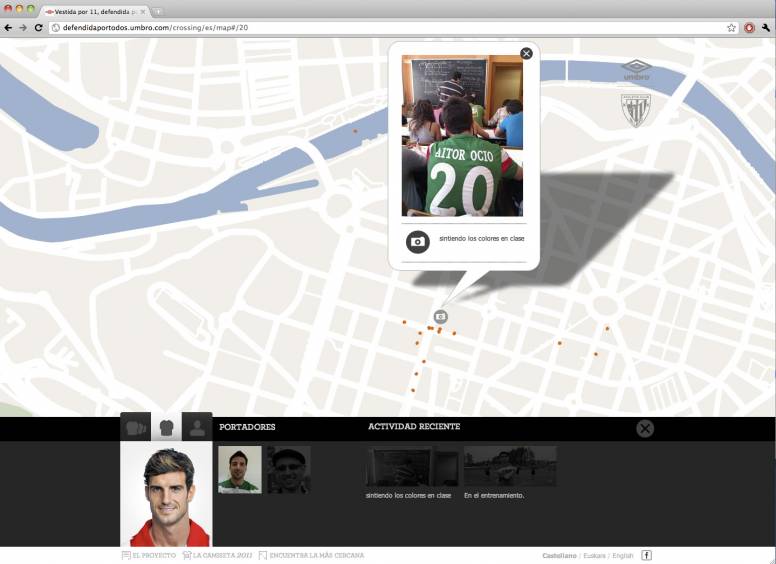
Task: Switch to the group chat tab icon
Action: [136, 427]
